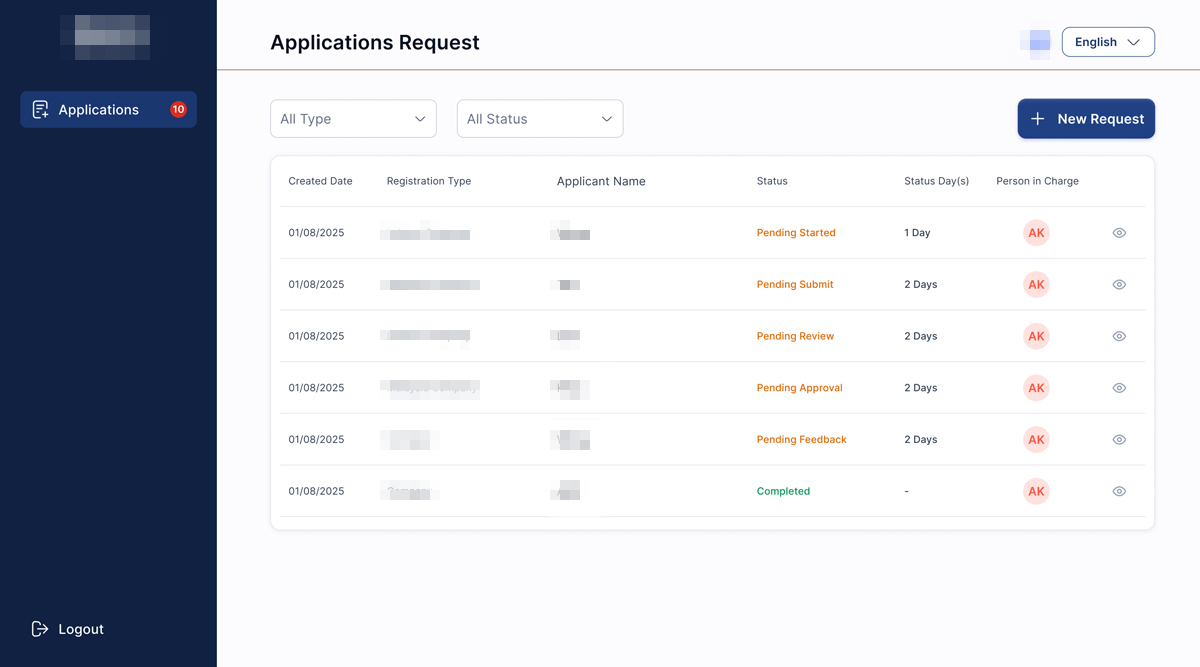The height and width of the screenshot is (667, 1200).
Task: Open the Pending Review row eye icon
Action: [1119, 337]
